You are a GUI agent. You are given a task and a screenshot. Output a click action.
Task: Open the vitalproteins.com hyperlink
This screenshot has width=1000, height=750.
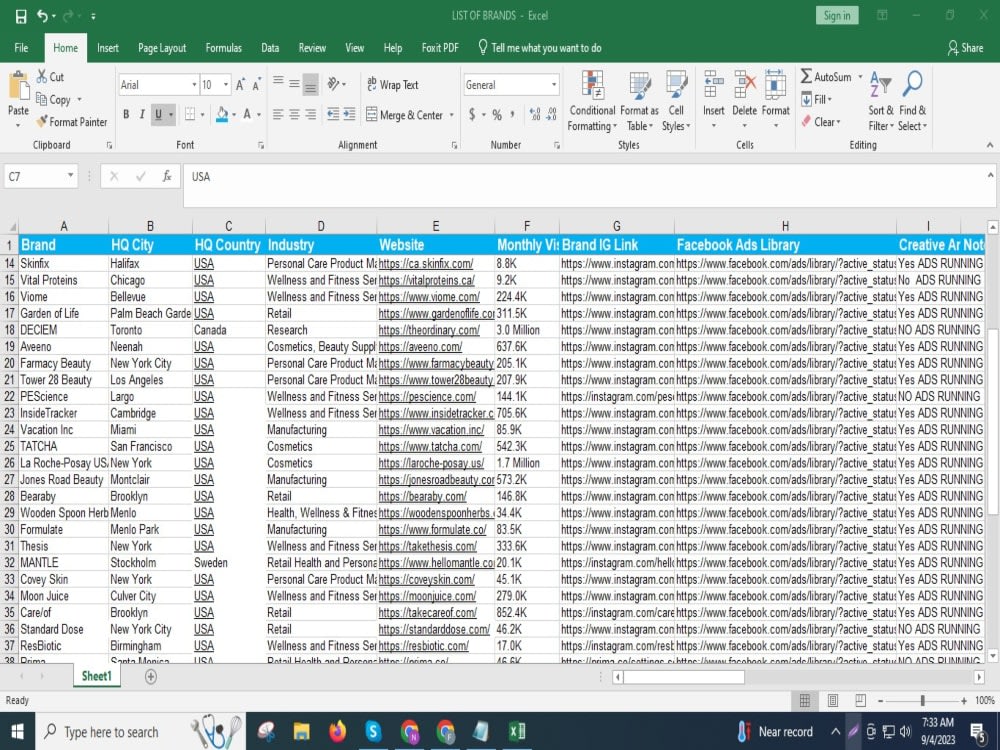(425, 280)
